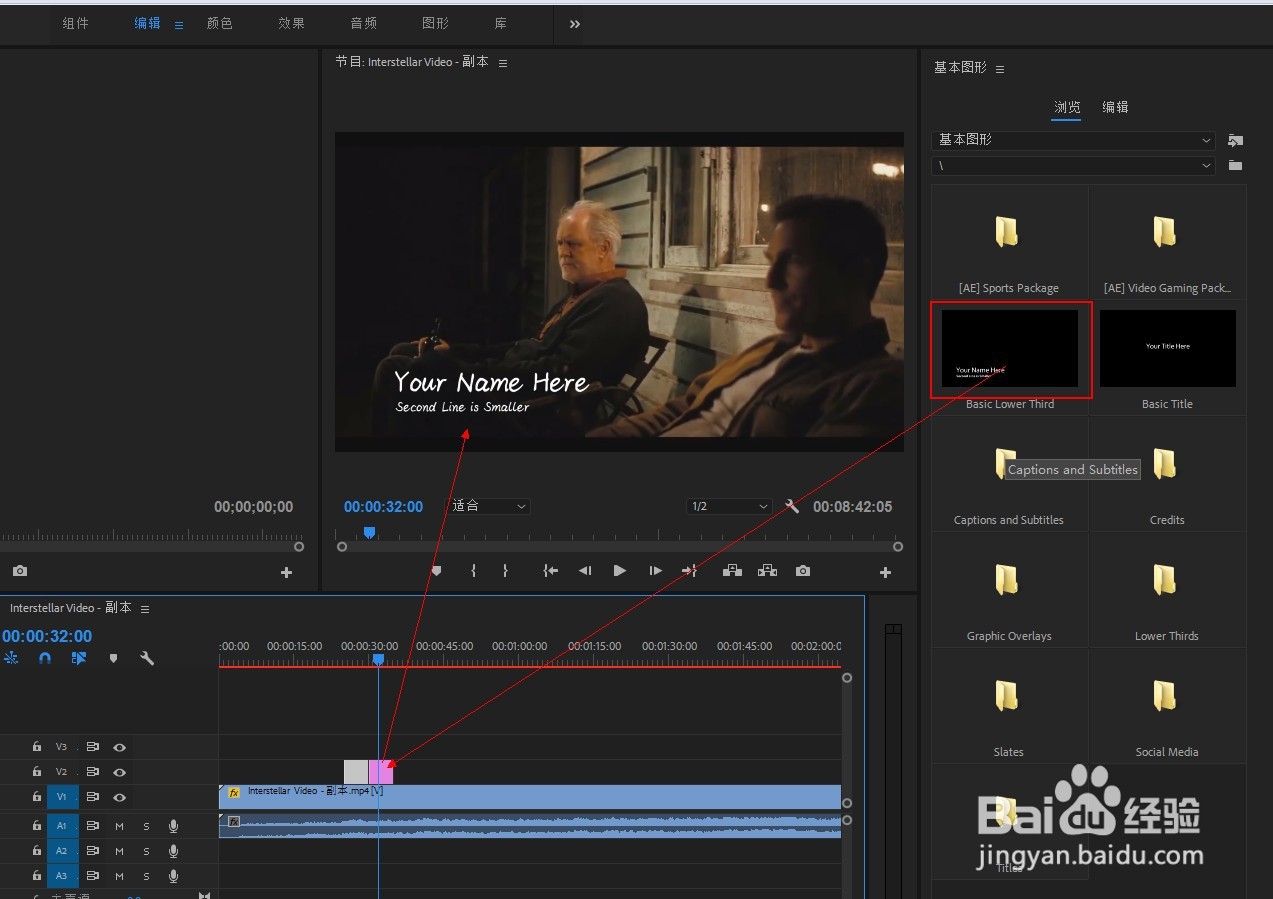The height and width of the screenshot is (899, 1273).
Task: Open button editor plus in program monitor
Action: point(885,573)
